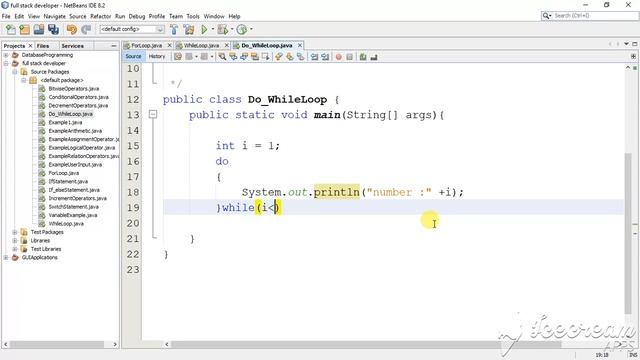Click the Build Project hammer icon

[x=174, y=29]
